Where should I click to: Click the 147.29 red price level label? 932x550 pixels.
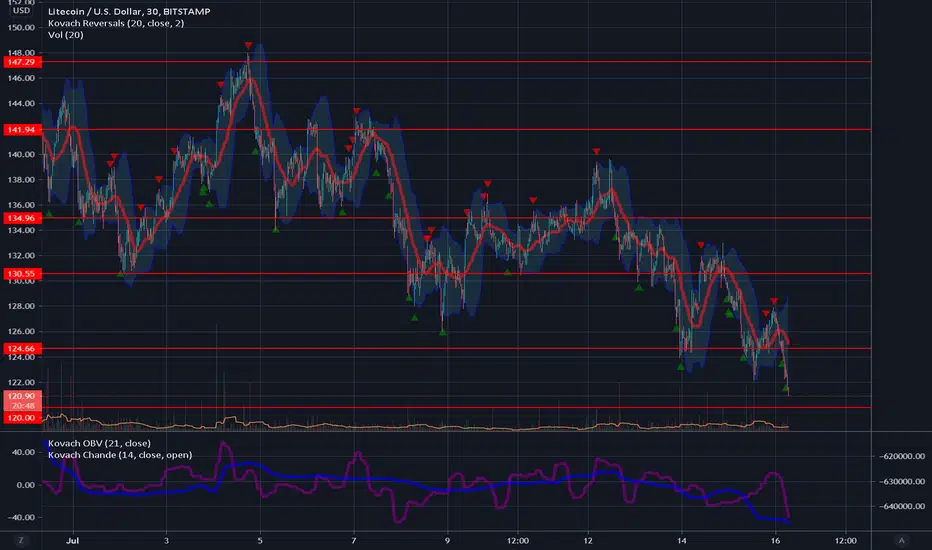(22, 62)
